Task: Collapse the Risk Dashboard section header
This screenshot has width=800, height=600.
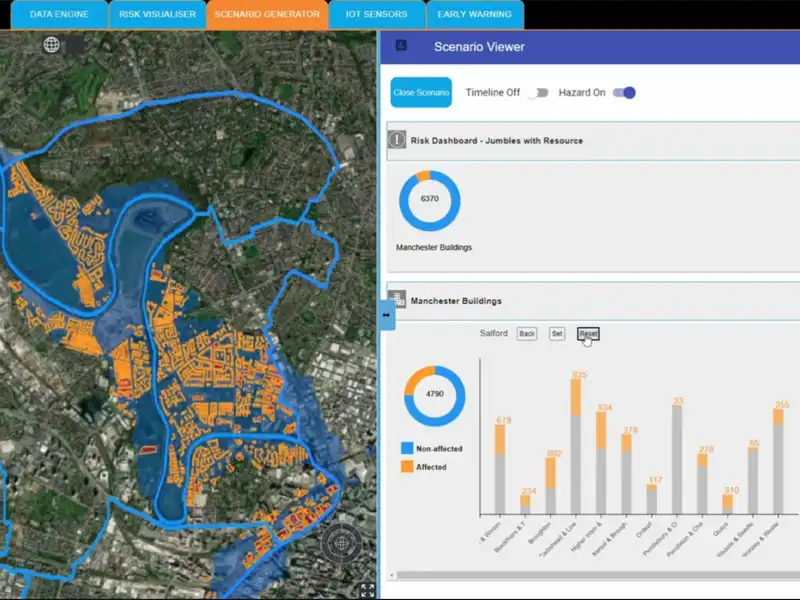Action: point(590,140)
